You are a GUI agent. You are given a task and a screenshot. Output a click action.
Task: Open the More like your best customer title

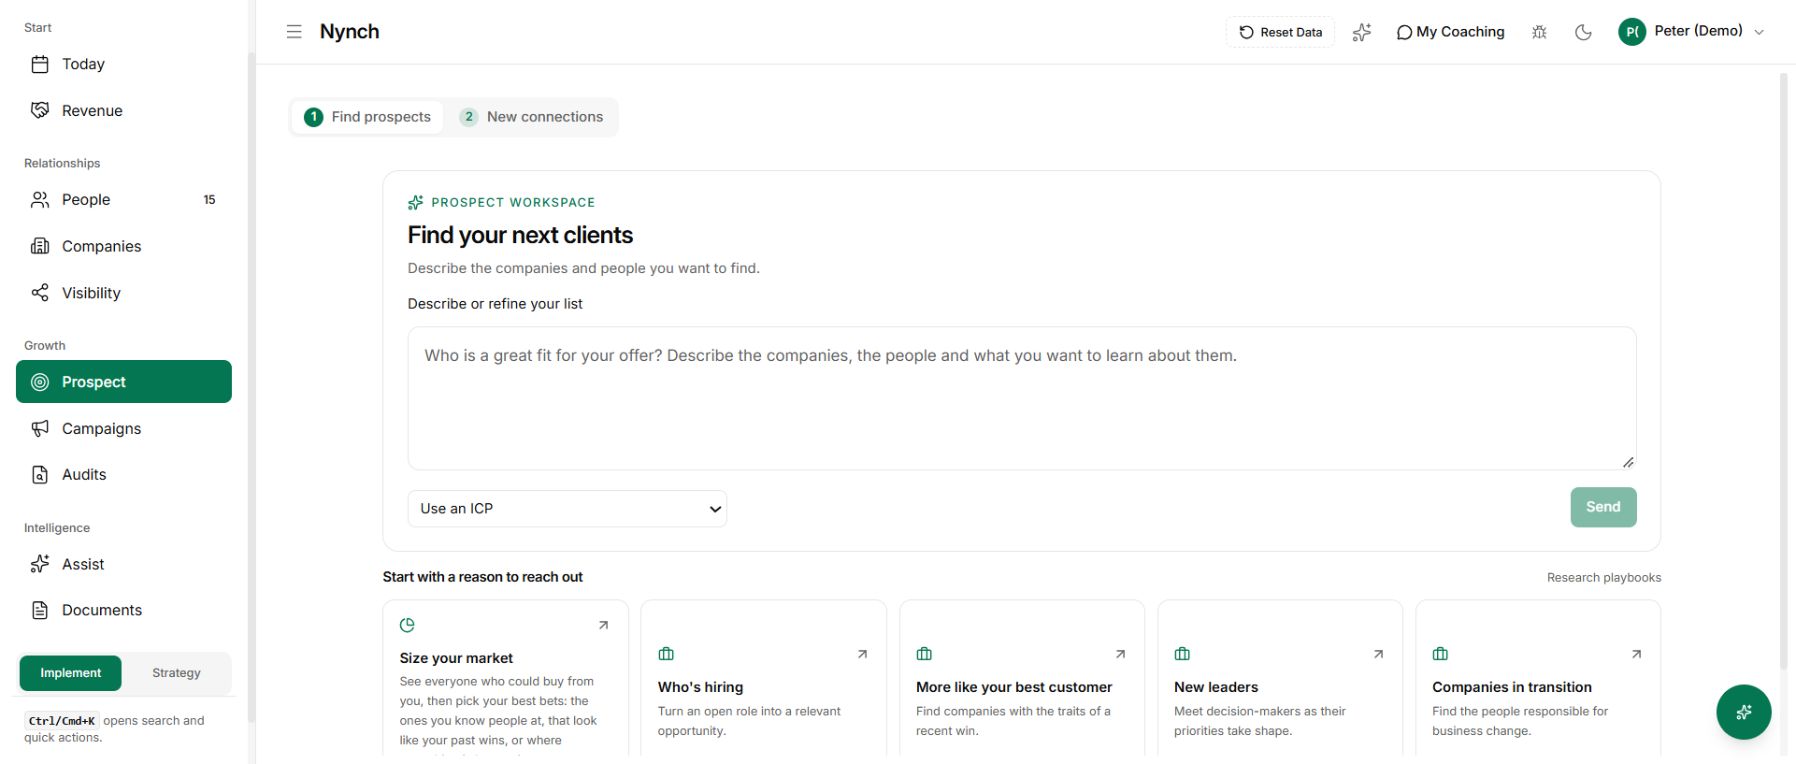1014,687
